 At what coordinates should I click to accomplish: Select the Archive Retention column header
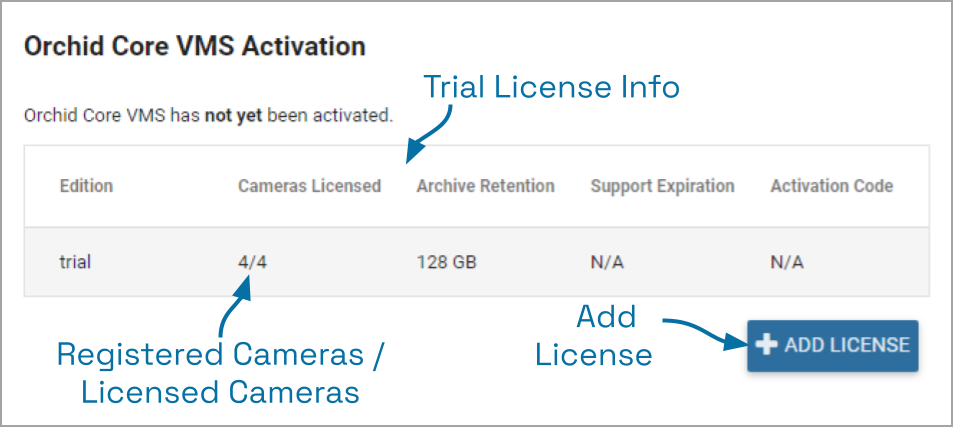point(485,186)
